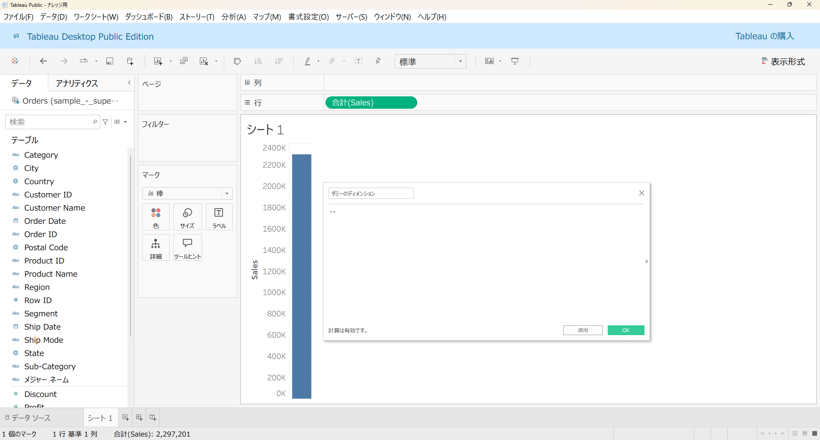Open the 分析(A) menu

[233, 17]
